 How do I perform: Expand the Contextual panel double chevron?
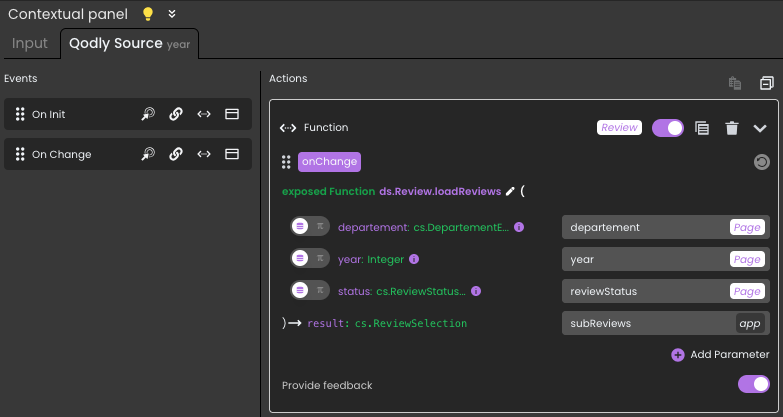[172, 14]
